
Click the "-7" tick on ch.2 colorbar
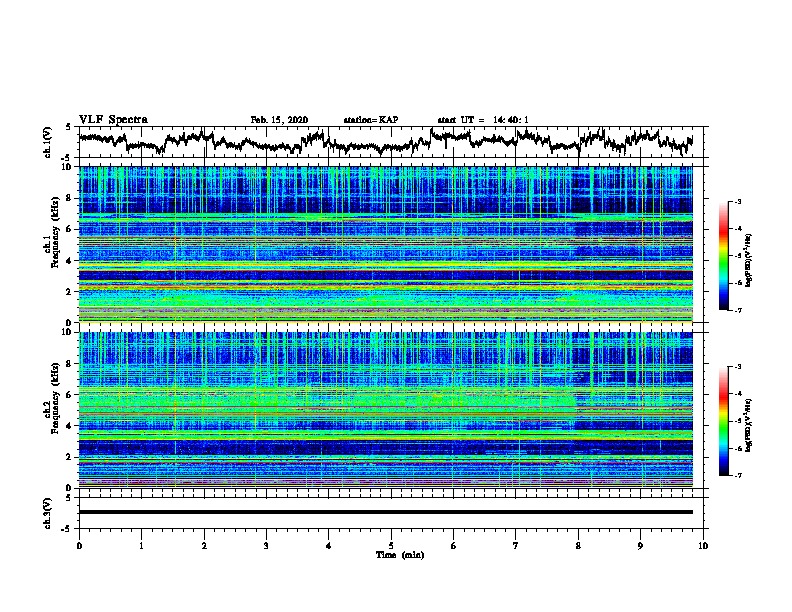[x=737, y=475]
